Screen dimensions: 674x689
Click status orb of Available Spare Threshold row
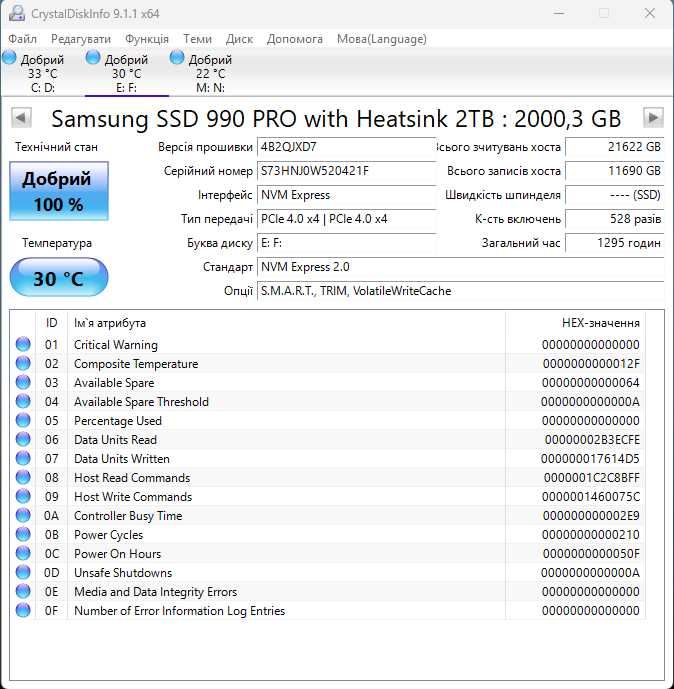pos(23,401)
